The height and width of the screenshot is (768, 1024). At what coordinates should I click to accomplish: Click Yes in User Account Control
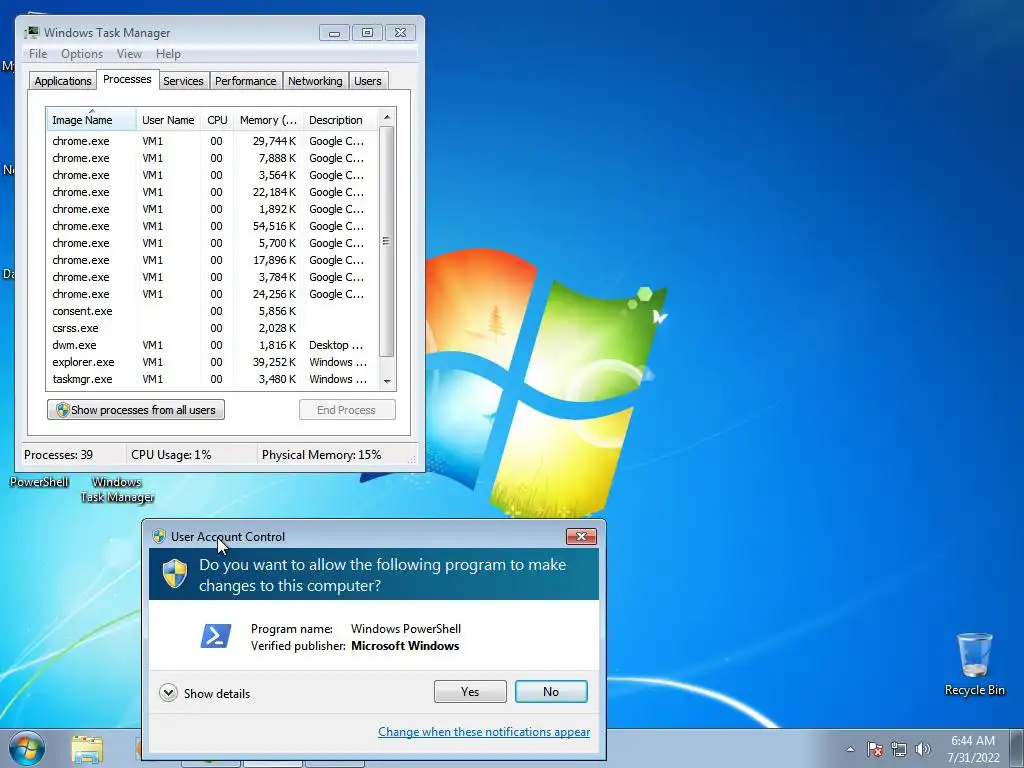tap(470, 692)
